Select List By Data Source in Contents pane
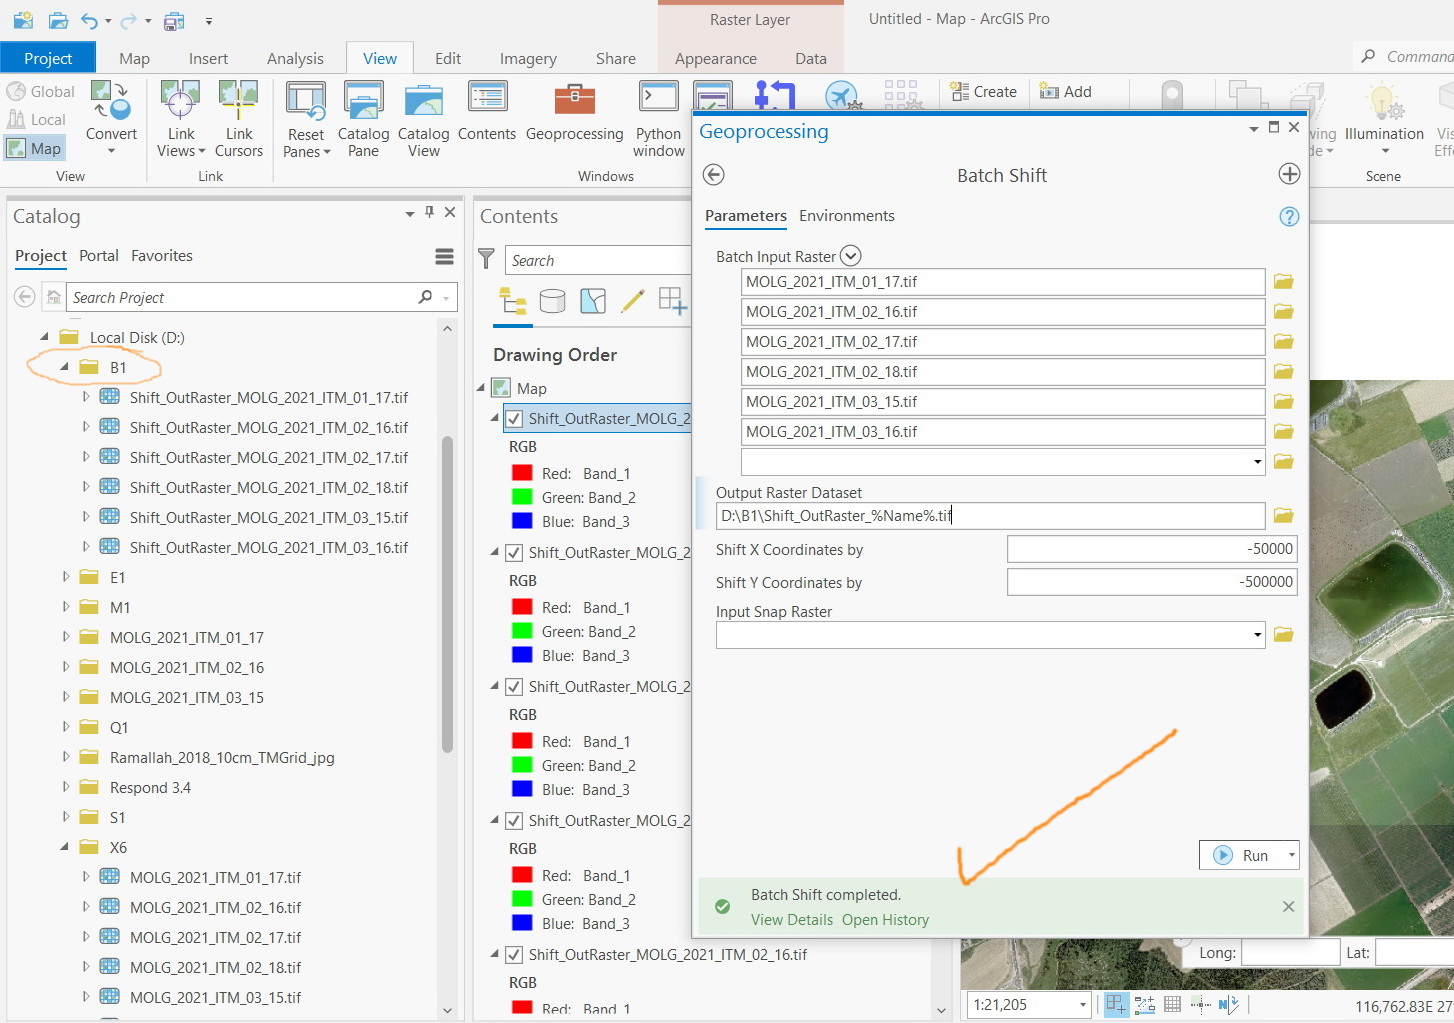 click(x=553, y=300)
